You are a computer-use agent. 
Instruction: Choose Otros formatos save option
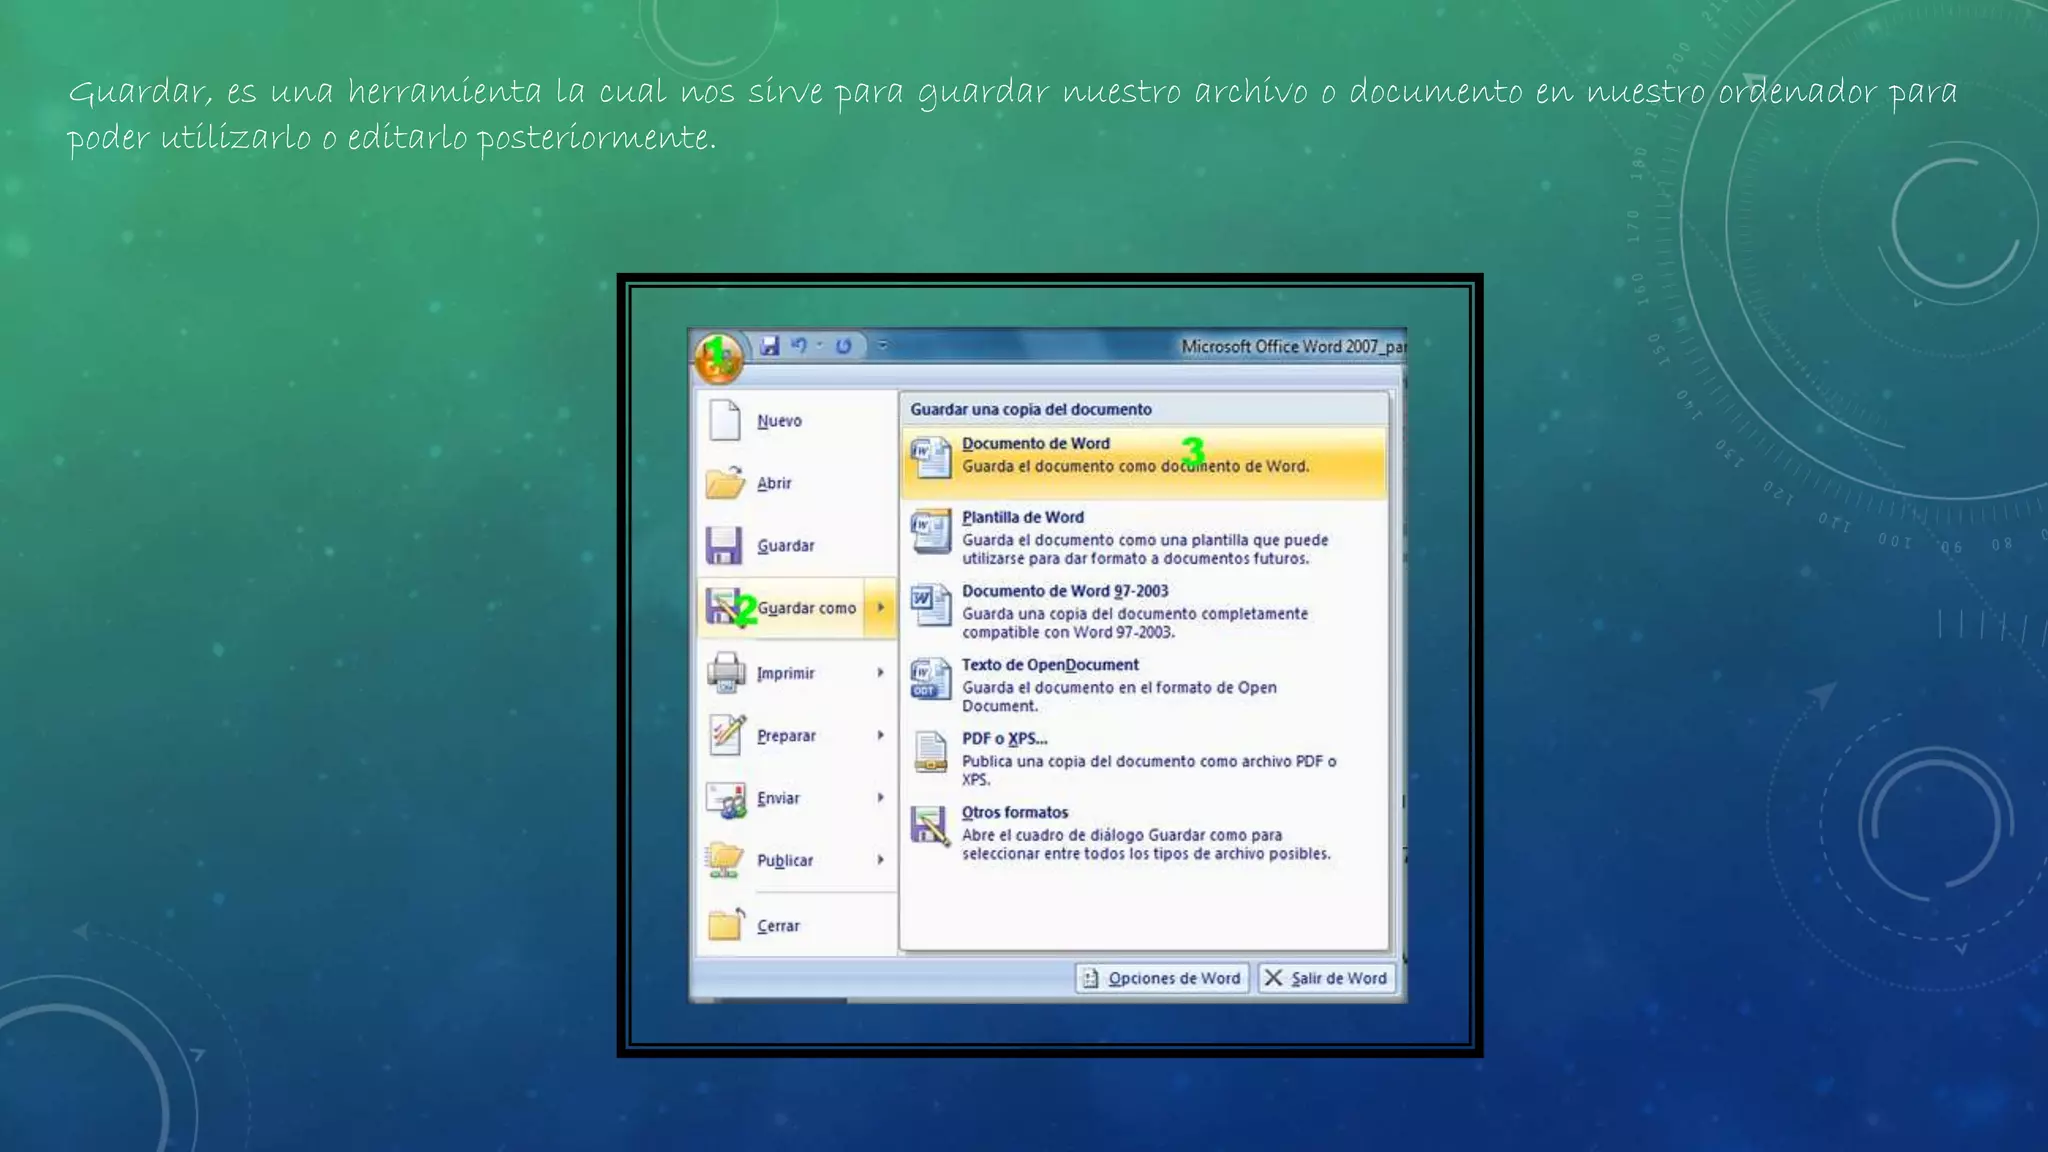point(1144,832)
